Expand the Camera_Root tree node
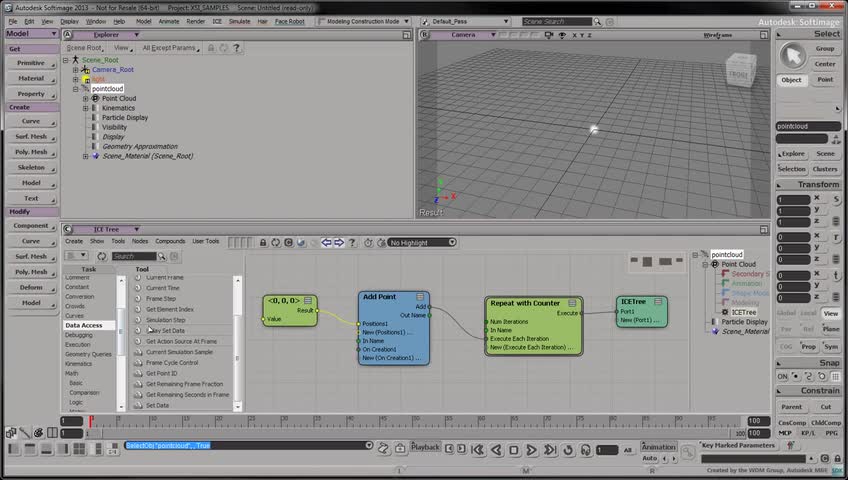Image resolution: width=848 pixels, height=480 pixels. (75, 70)
